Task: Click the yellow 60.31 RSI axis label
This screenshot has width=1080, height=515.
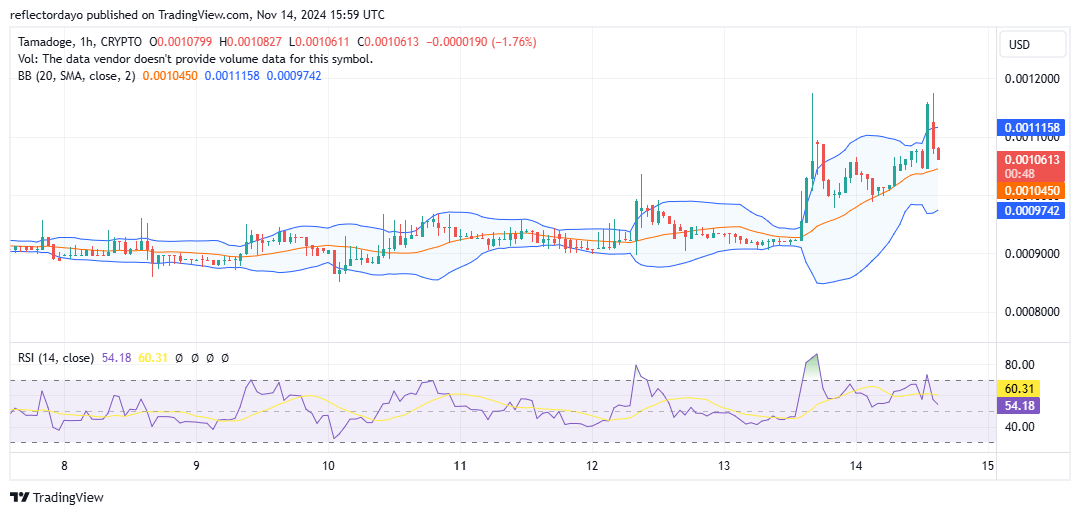Action: 1019,390
